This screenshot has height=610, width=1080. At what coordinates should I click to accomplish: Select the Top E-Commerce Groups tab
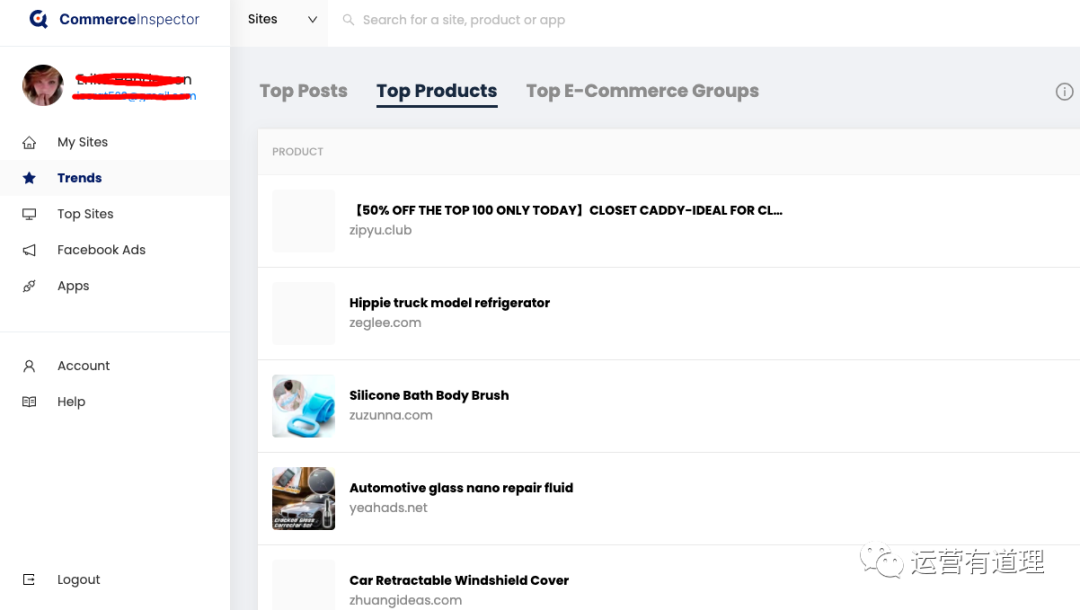(642, 91)
